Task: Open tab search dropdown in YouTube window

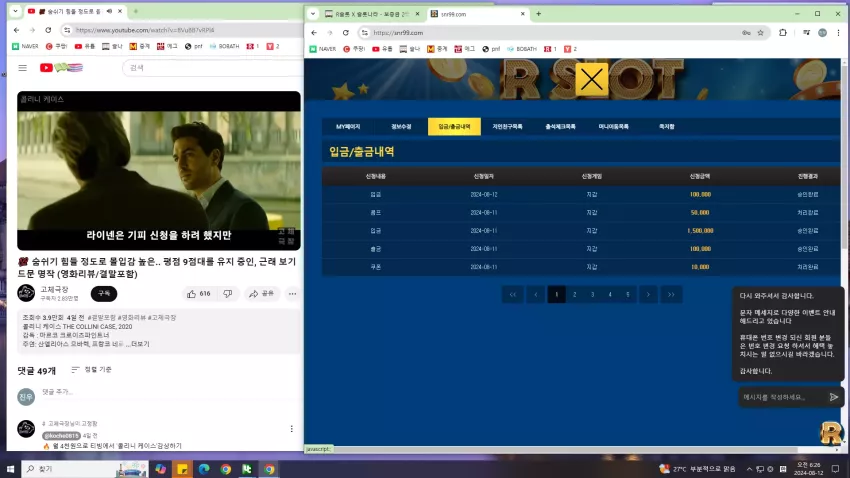Action: (x=15, y=11)
